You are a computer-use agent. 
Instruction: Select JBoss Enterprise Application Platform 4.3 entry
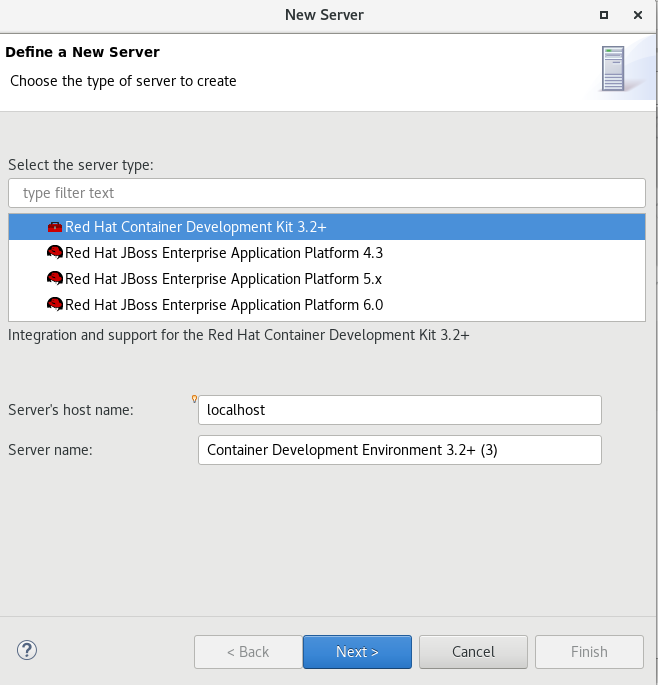click(224, 253)
